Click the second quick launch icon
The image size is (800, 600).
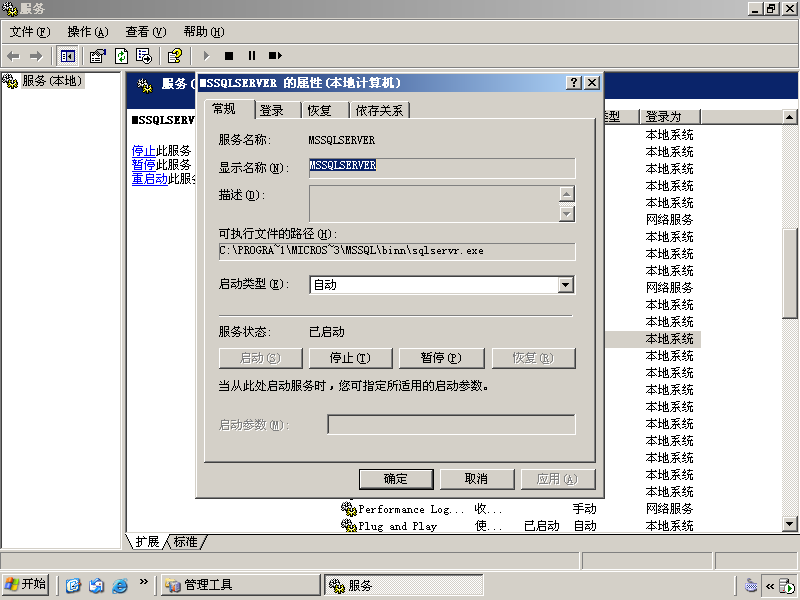[x=96, y=585]
